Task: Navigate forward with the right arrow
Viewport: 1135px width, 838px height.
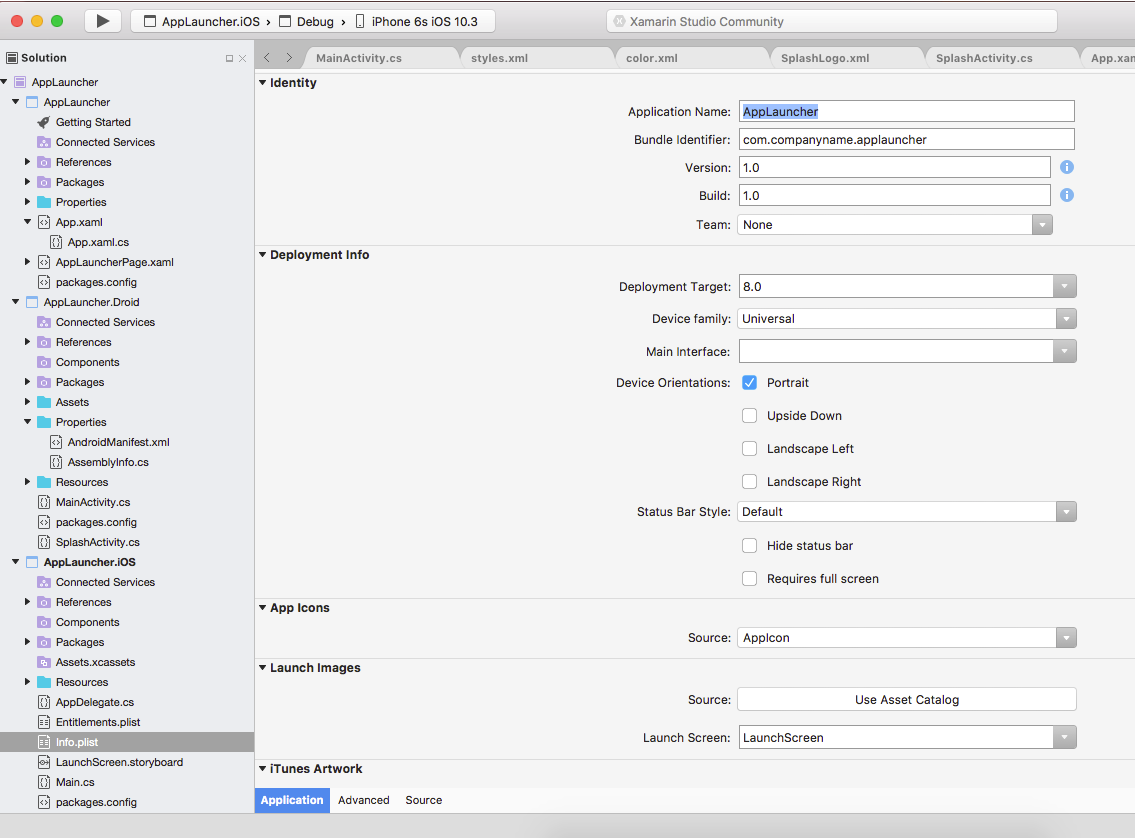Action: tap(289, 58)
